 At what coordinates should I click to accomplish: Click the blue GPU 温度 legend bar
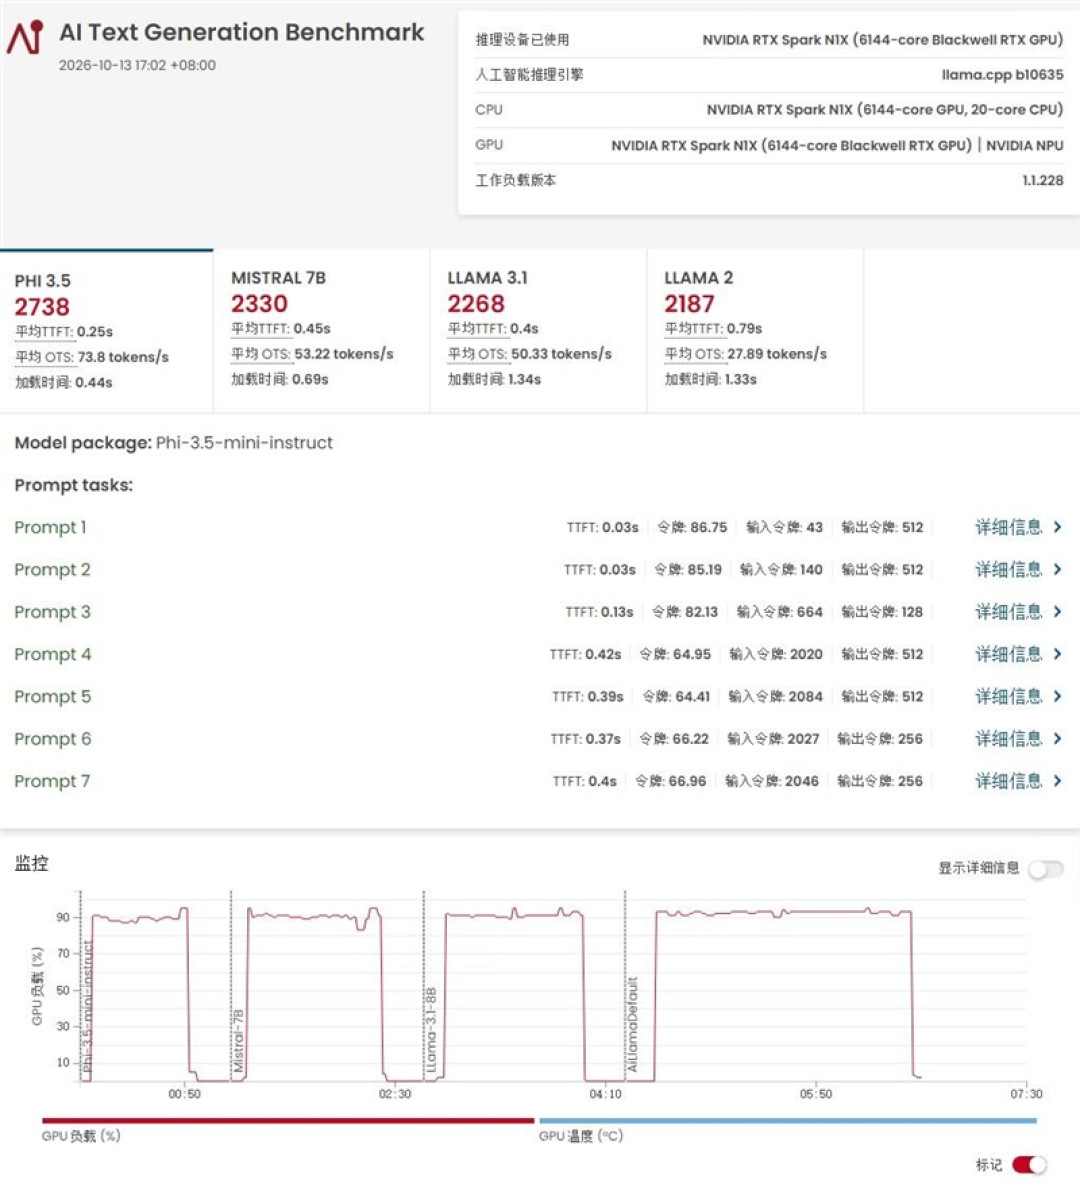pyautogui.click(x=788, y=1120)
